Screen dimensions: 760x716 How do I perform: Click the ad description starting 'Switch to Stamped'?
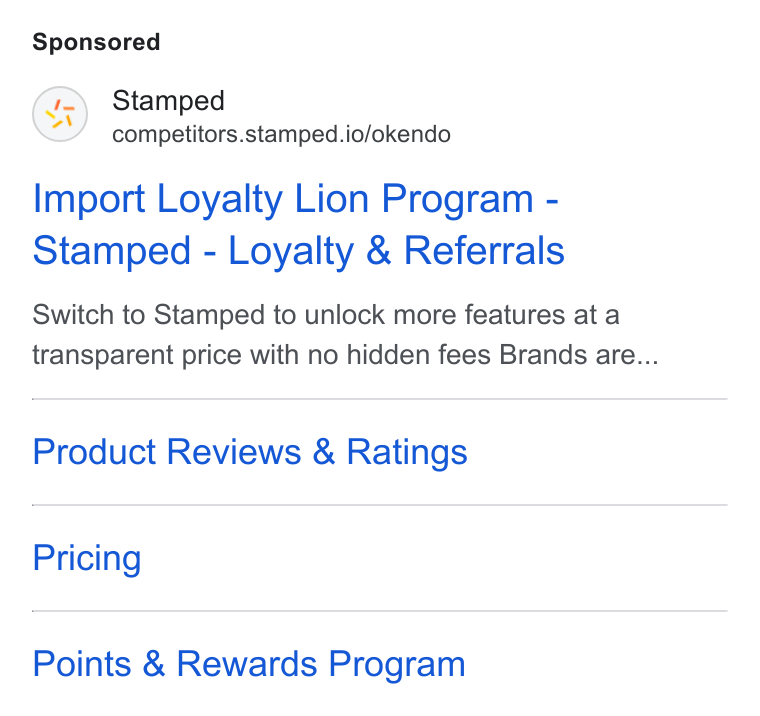coord(345,334)
